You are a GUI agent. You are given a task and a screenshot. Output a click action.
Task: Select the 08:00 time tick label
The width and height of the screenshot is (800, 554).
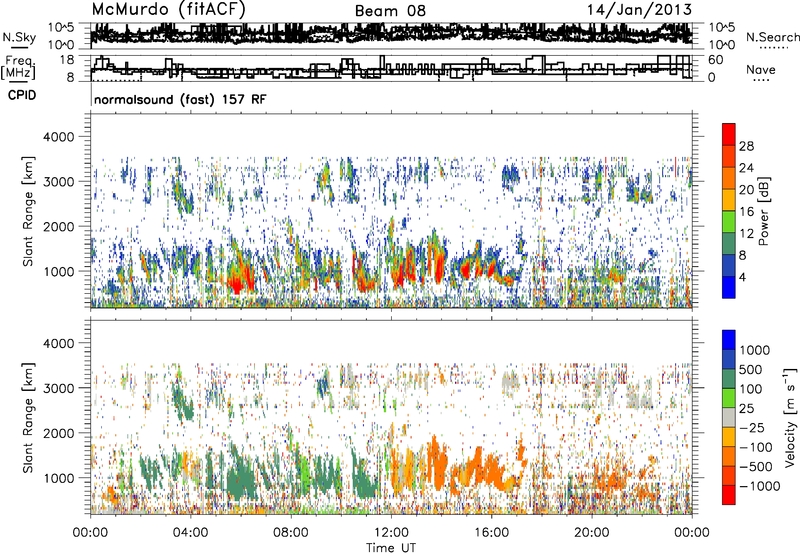click(x=291, y=533)
